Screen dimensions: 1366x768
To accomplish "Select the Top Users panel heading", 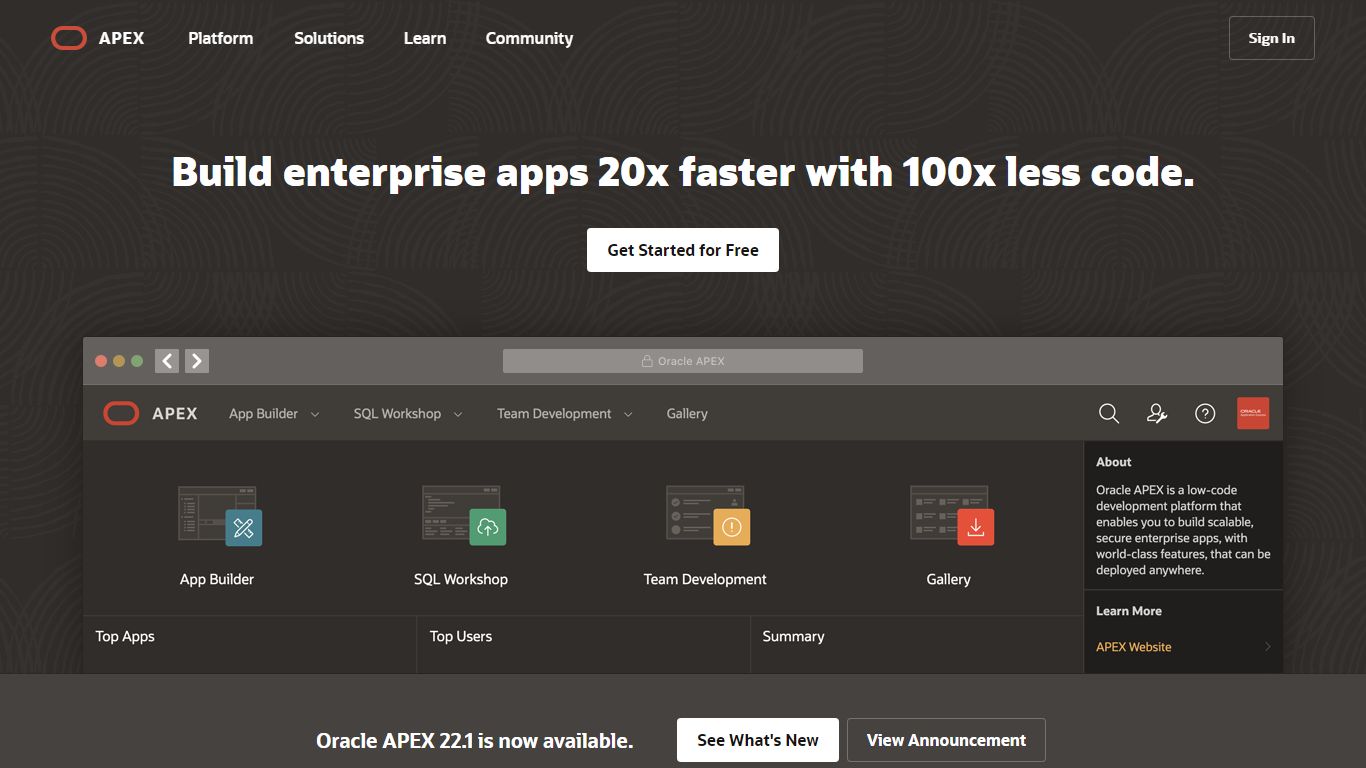I will tap(461, 636).
